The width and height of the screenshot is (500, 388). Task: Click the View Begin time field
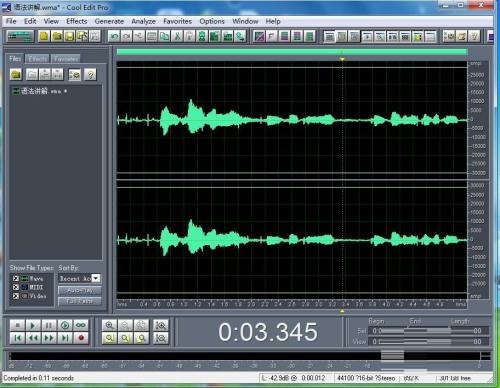click(x=387, y=341)
